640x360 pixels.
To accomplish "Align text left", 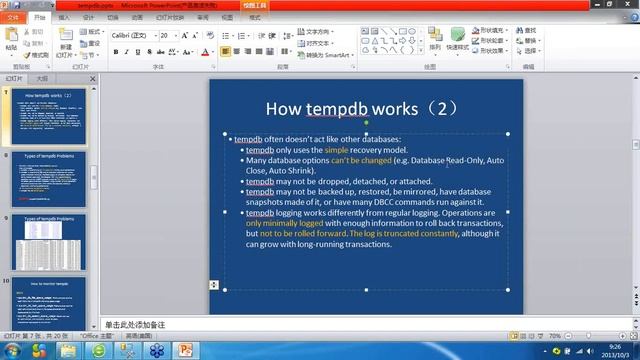I will (x=225, y=51).
